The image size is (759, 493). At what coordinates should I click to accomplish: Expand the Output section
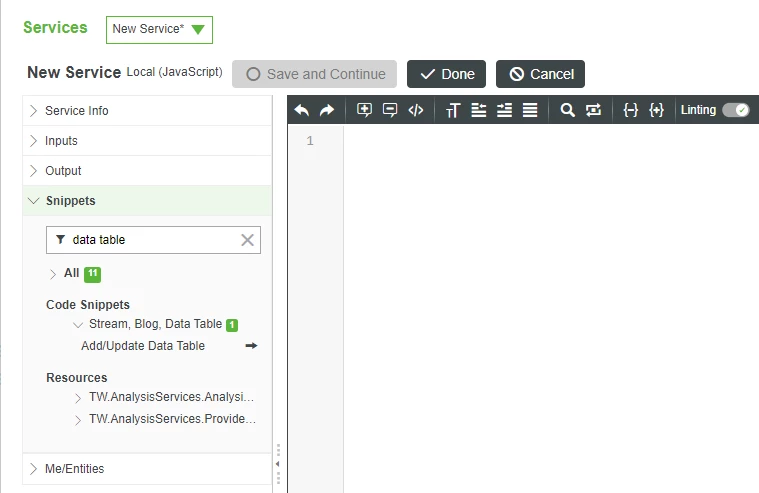(147, 170)
